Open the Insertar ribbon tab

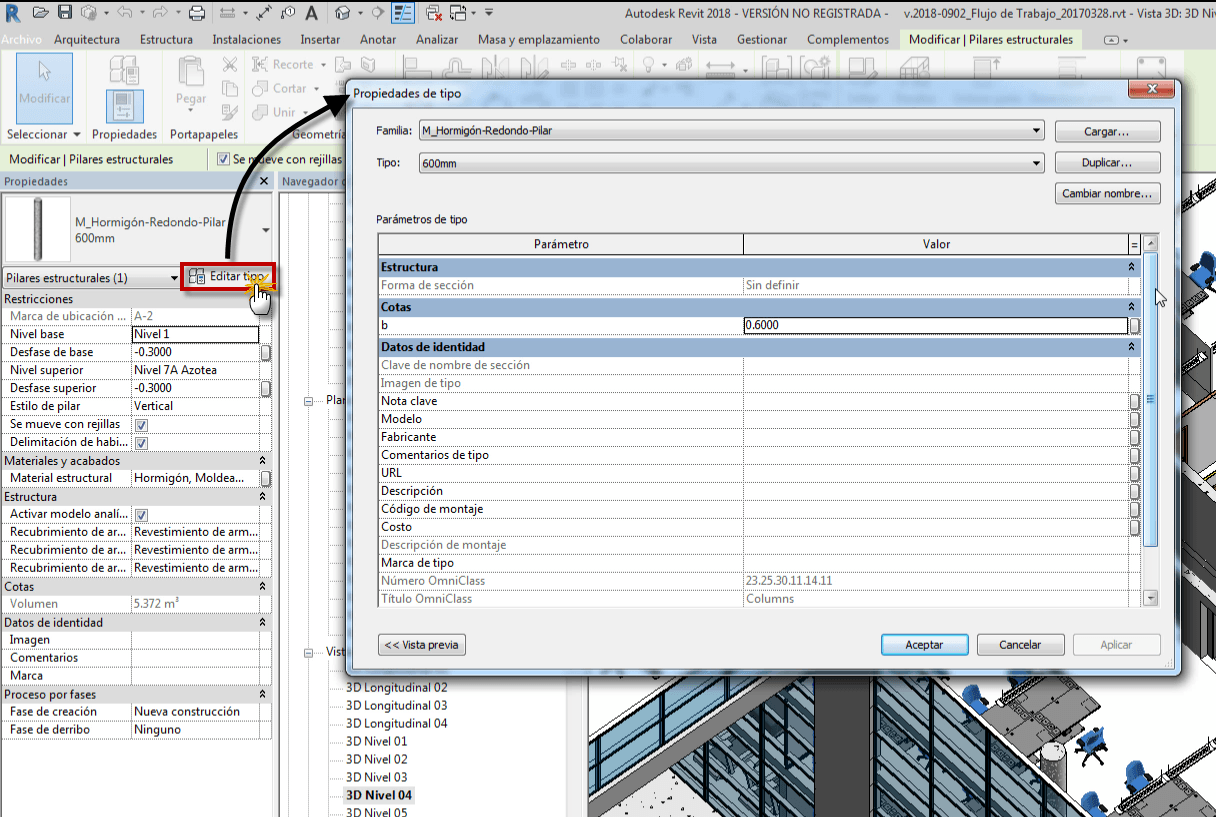320,40
